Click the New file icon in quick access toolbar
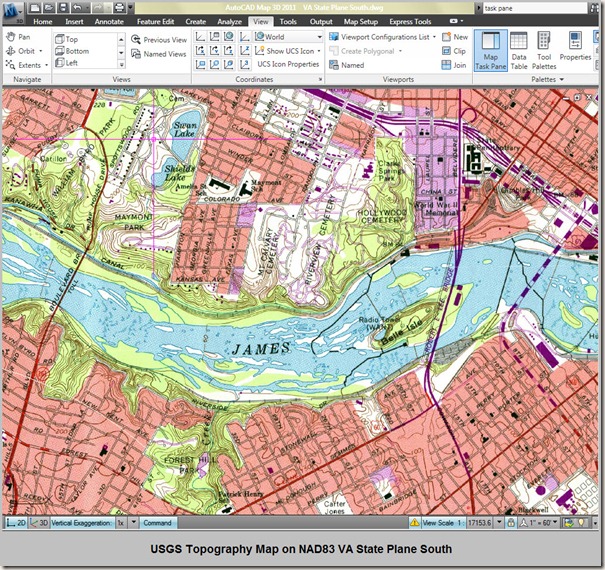Viewport: 605px width, 570px height. pos(35,7)
